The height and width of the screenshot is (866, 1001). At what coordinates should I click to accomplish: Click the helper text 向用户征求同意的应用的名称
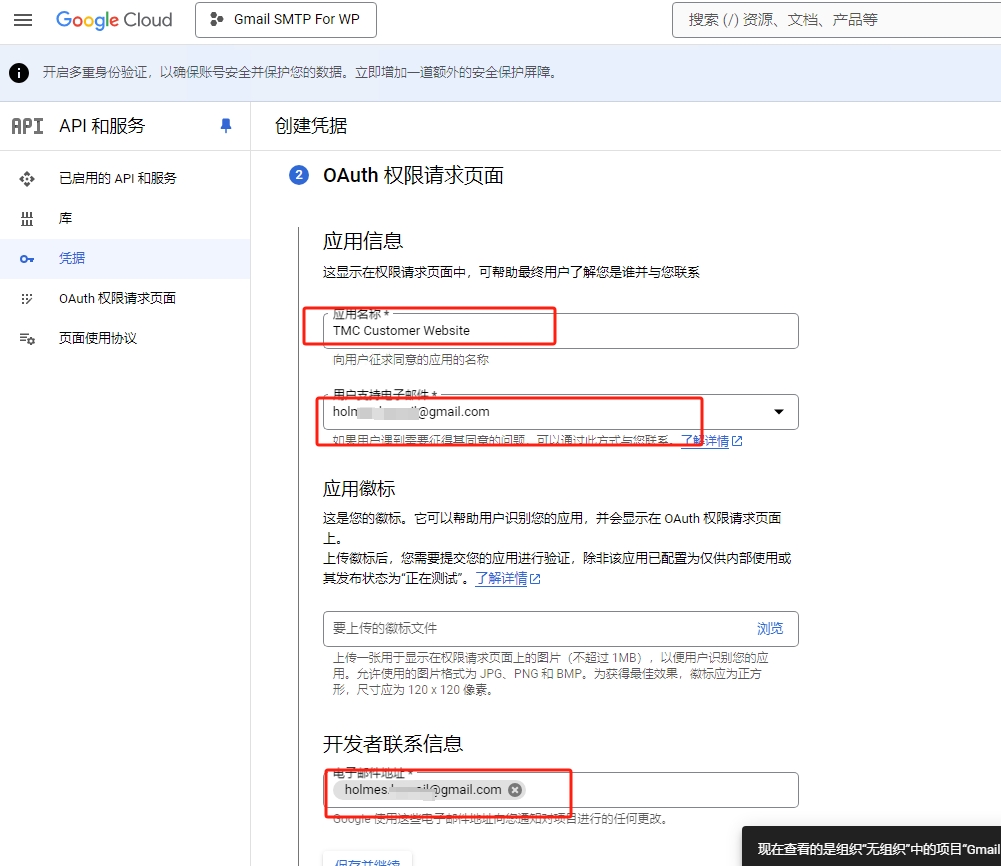coord(411,360)
